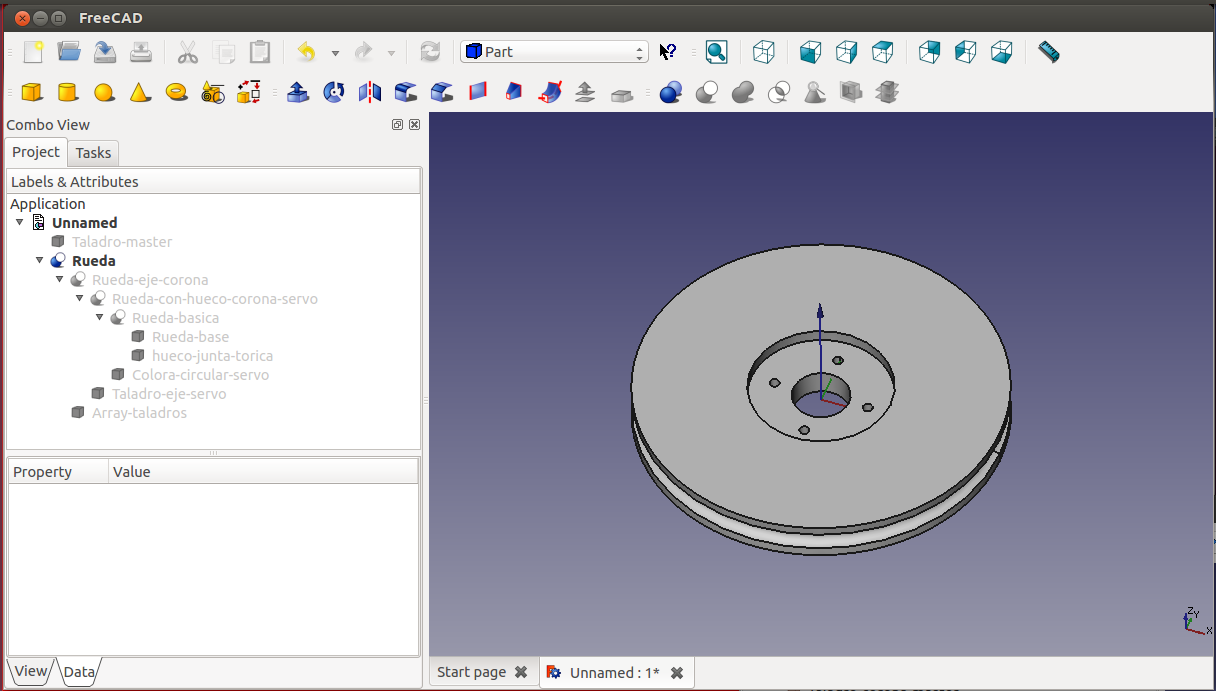Image resolution: width=1216 pixels, height=691 pixels.
Task: Activate the Mirror tool
Action: click(370, 93)
